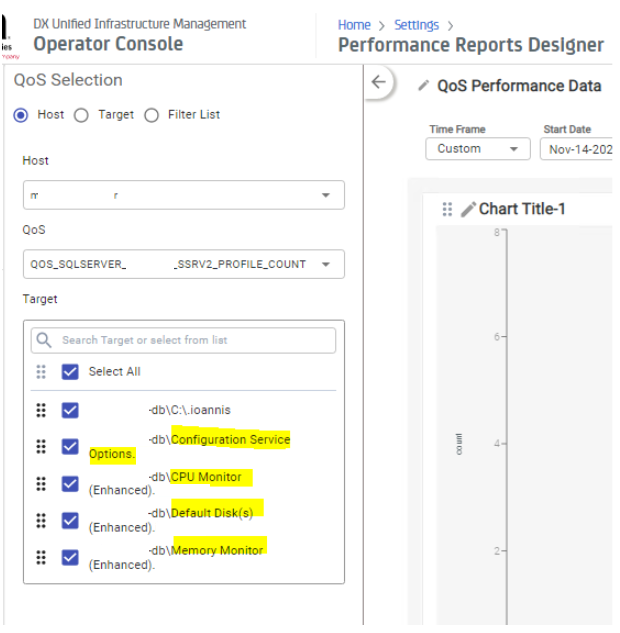Choose the Filter List radio option

[152, 115]
